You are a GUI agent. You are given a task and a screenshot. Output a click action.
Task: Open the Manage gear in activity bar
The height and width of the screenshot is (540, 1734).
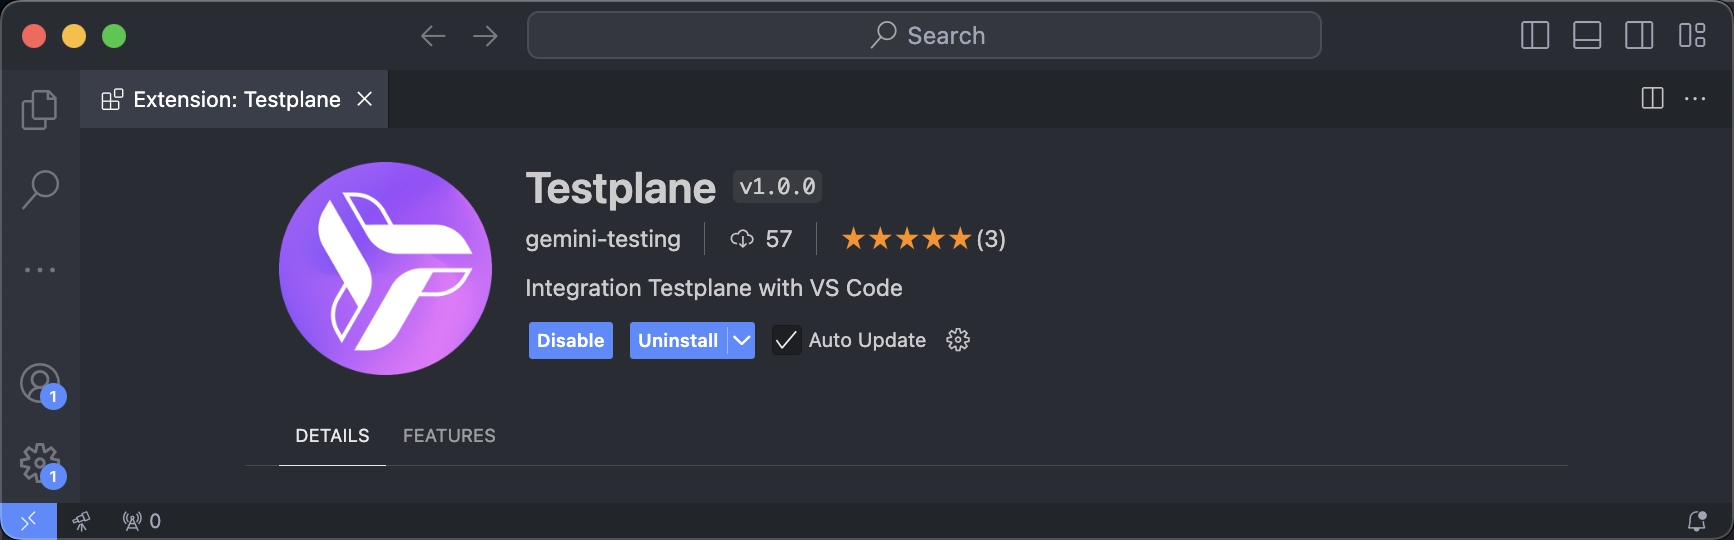click(40, 463)
